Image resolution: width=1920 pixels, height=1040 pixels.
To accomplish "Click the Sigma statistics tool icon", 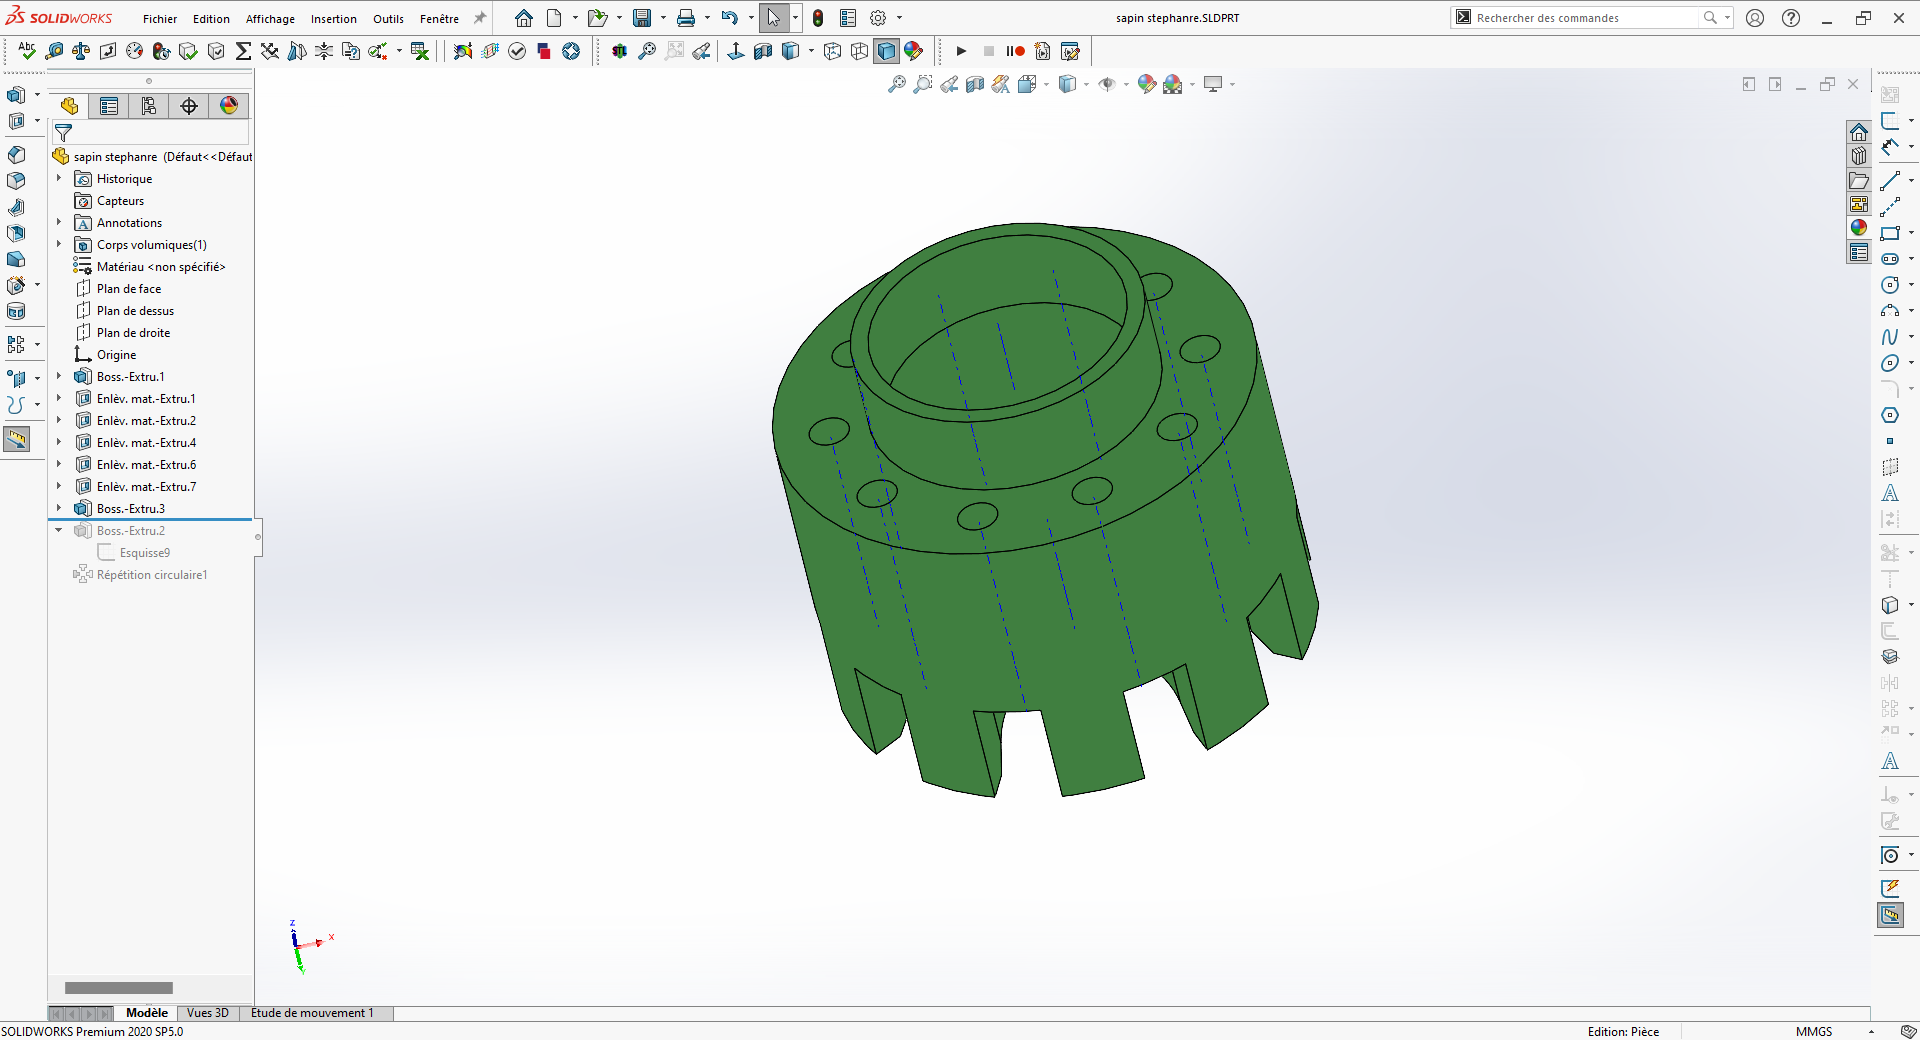I will pyautogui.click(x=243, y=51).
